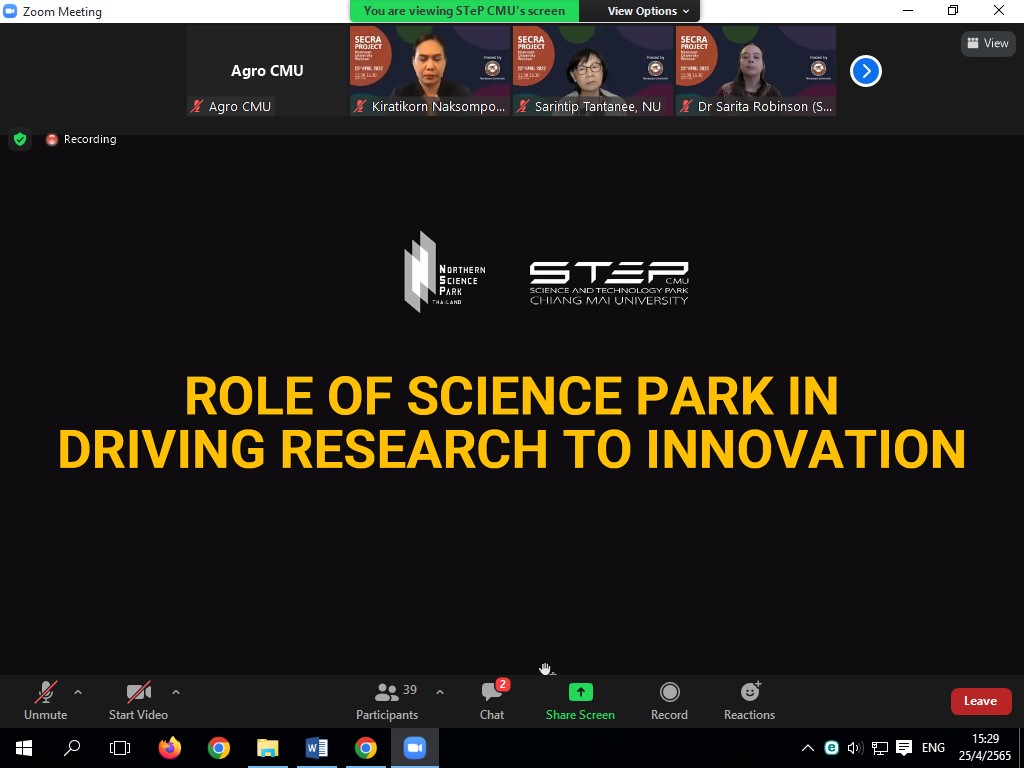This screenshot has height=768, width=1024.
Task: Click the STeP Chiang Mai University logo
Action: (x=609, y=283)
